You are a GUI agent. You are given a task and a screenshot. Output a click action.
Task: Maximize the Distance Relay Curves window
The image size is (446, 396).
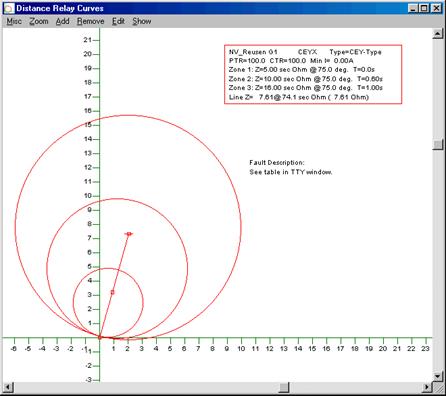click(x=424, y=8)
